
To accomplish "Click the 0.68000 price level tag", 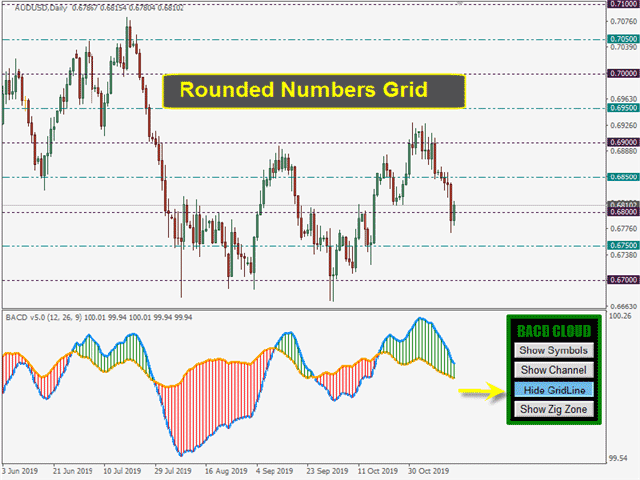I will (x=623, y=212).
